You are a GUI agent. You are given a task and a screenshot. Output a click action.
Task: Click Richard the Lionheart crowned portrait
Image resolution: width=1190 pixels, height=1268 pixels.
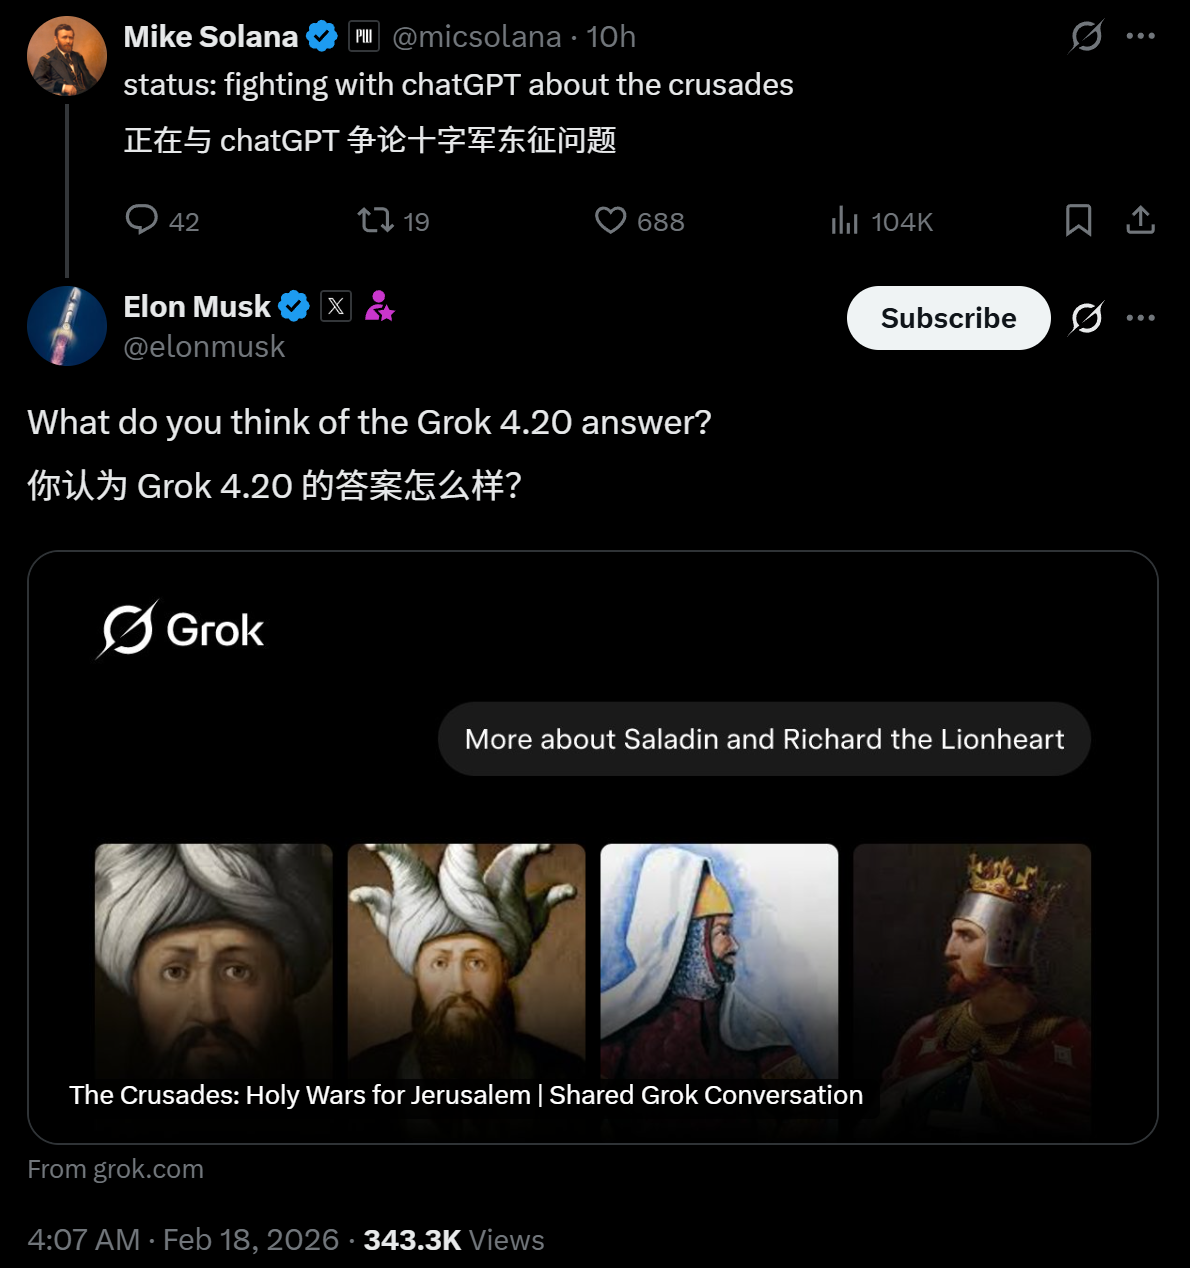point(971,960)
